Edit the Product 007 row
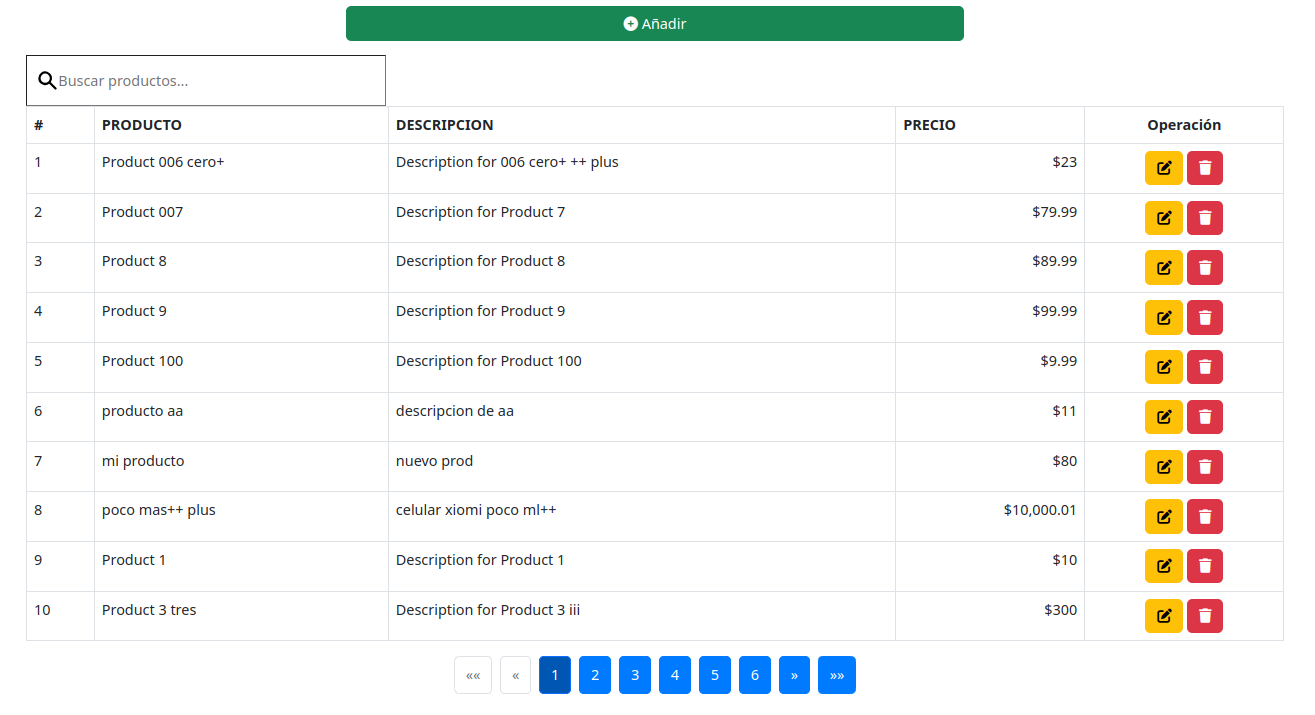 (1164, 218)
